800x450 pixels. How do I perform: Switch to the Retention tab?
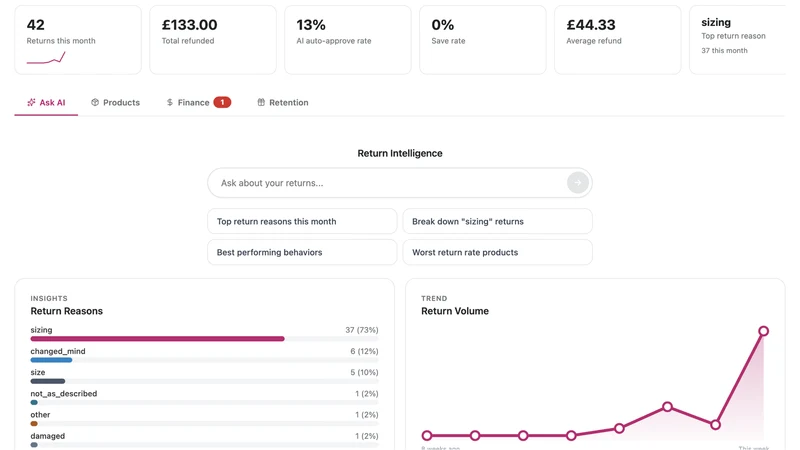283,103
